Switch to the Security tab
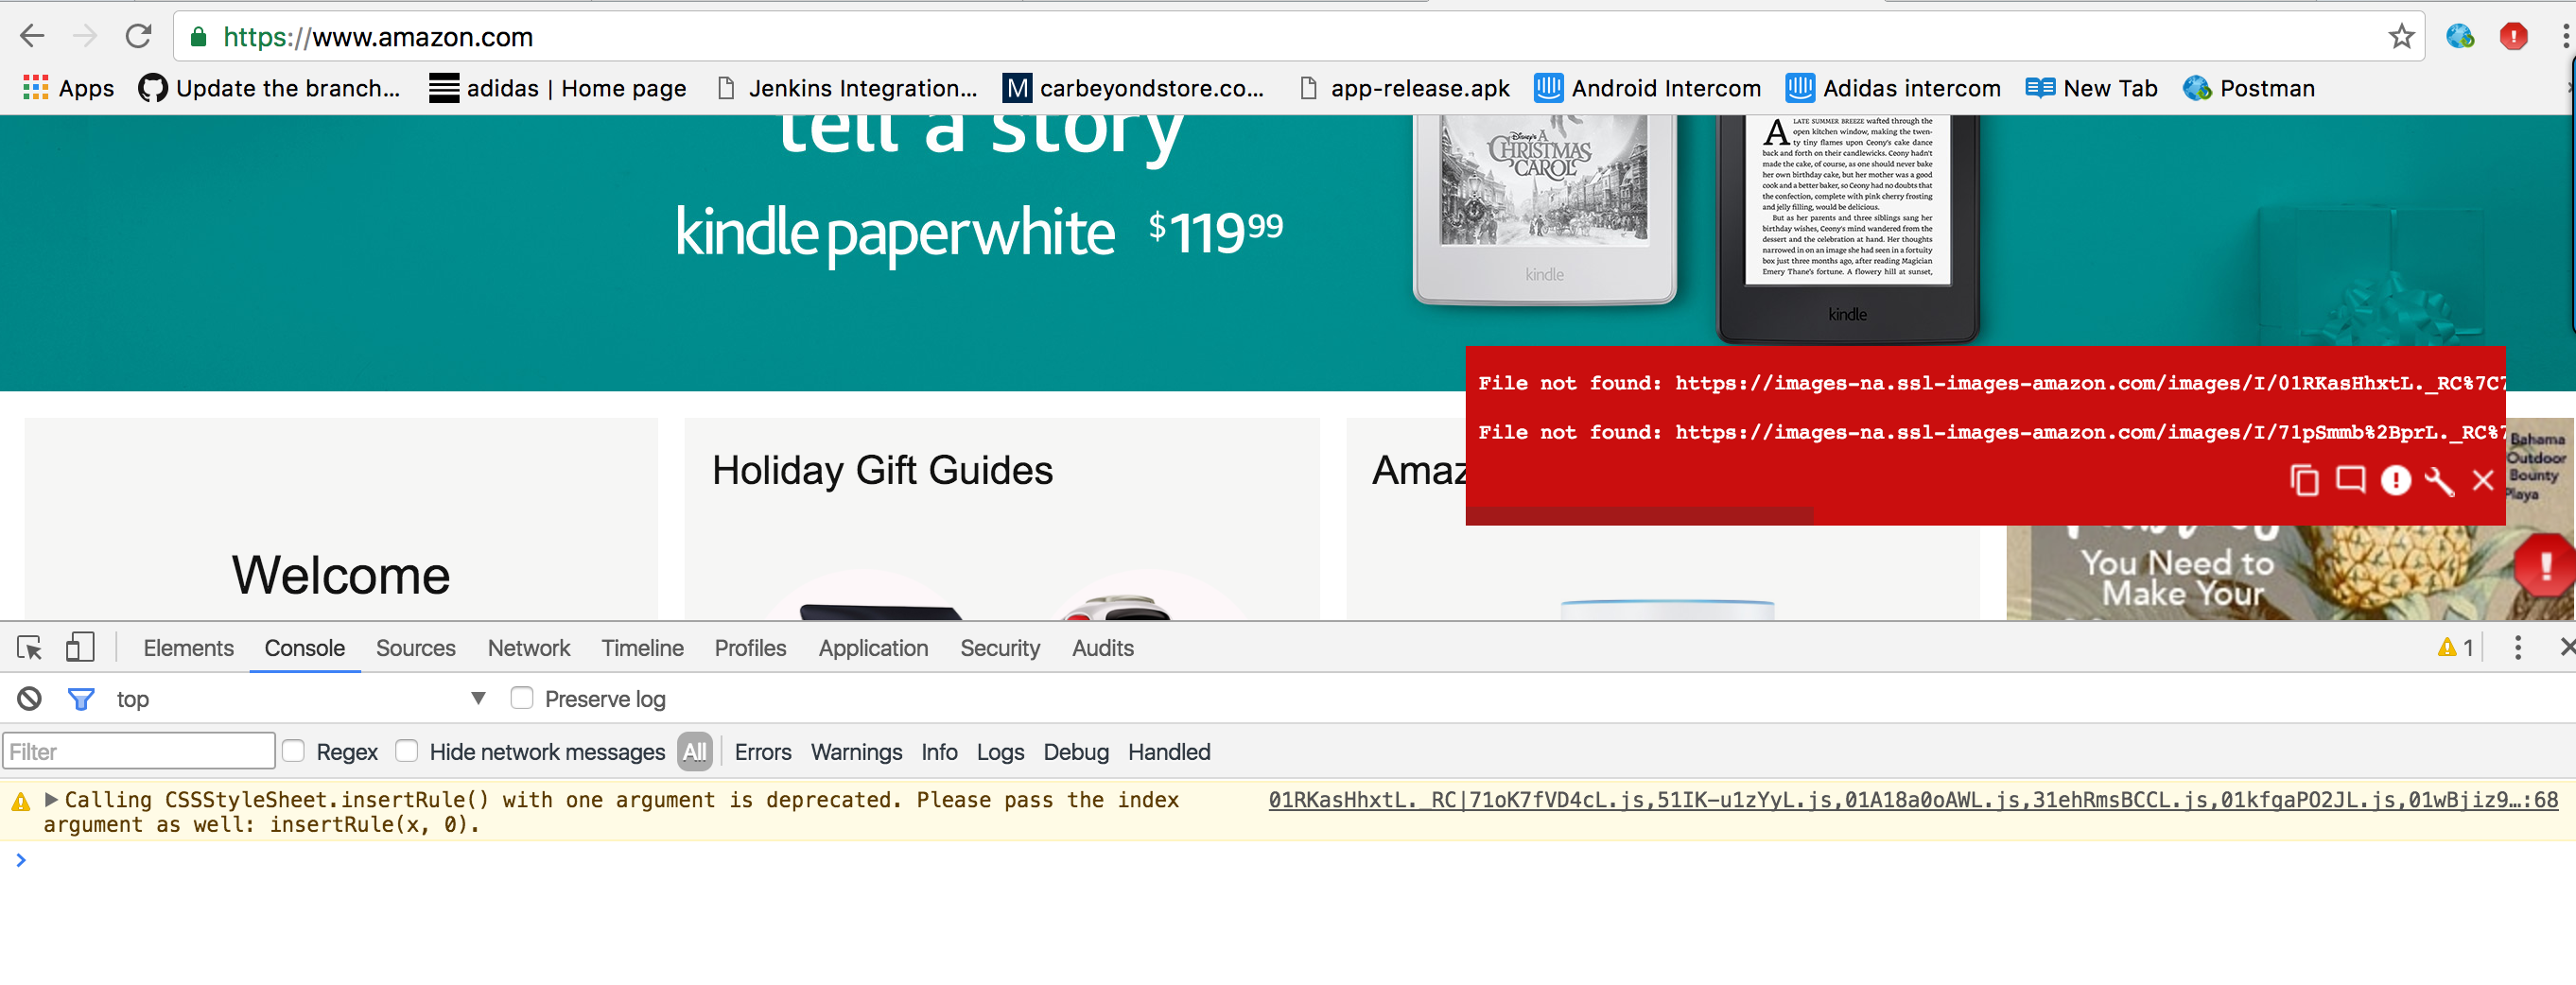2576x985 pixels. point(1000,648)
